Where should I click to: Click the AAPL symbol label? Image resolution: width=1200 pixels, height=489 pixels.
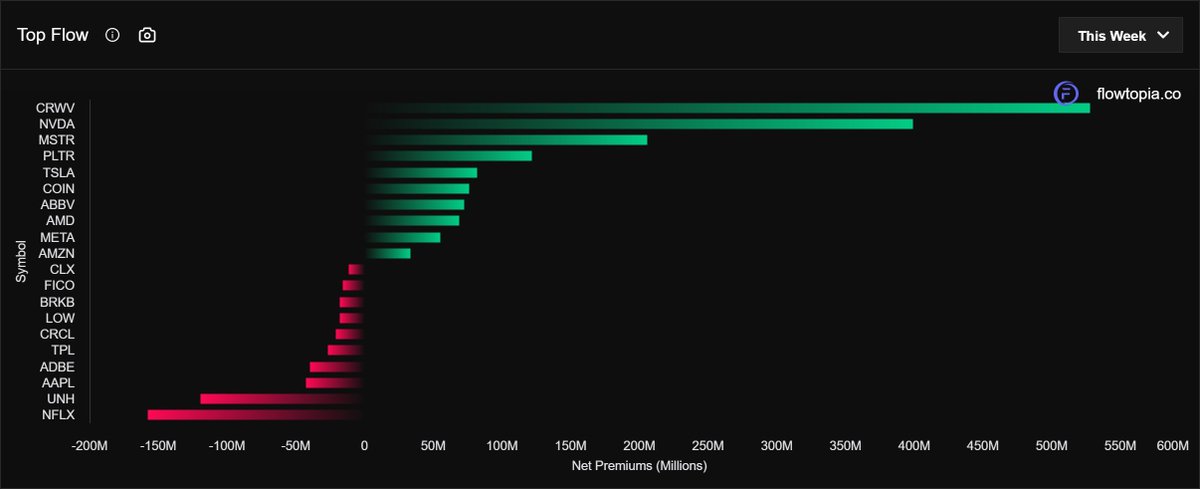(x=58, y=382)
